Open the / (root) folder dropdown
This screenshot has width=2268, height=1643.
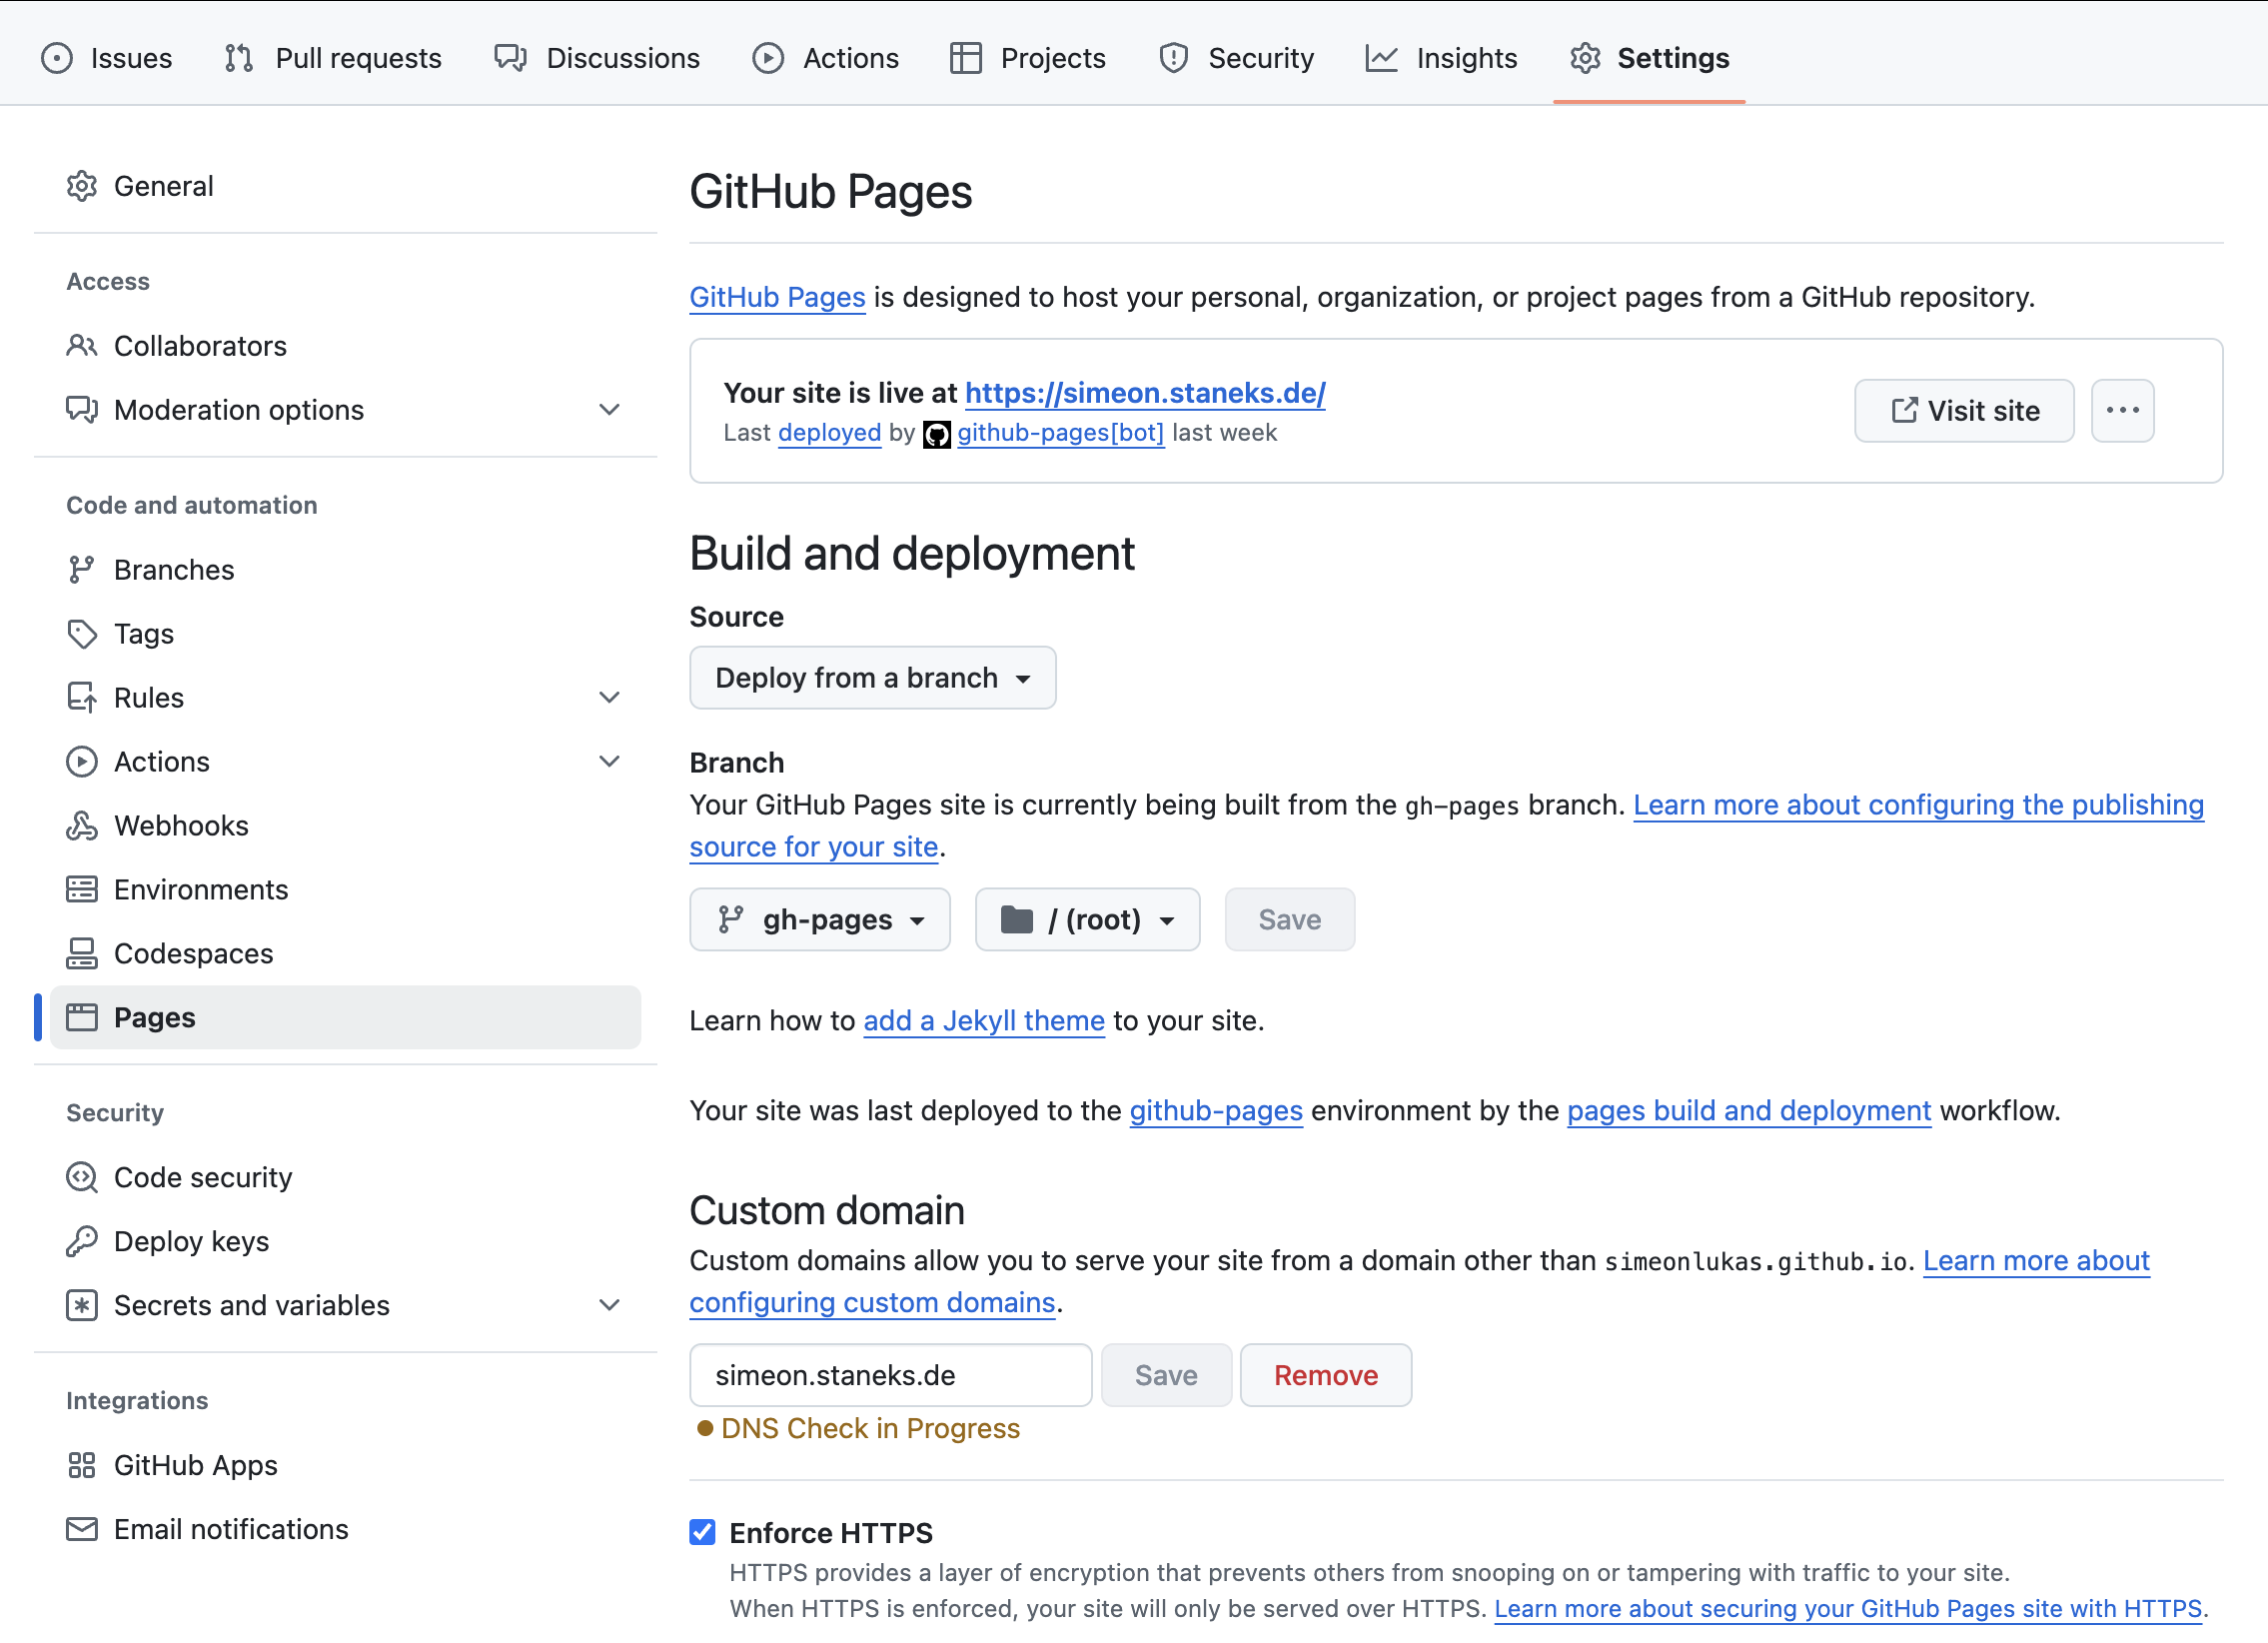[1087, 919]
